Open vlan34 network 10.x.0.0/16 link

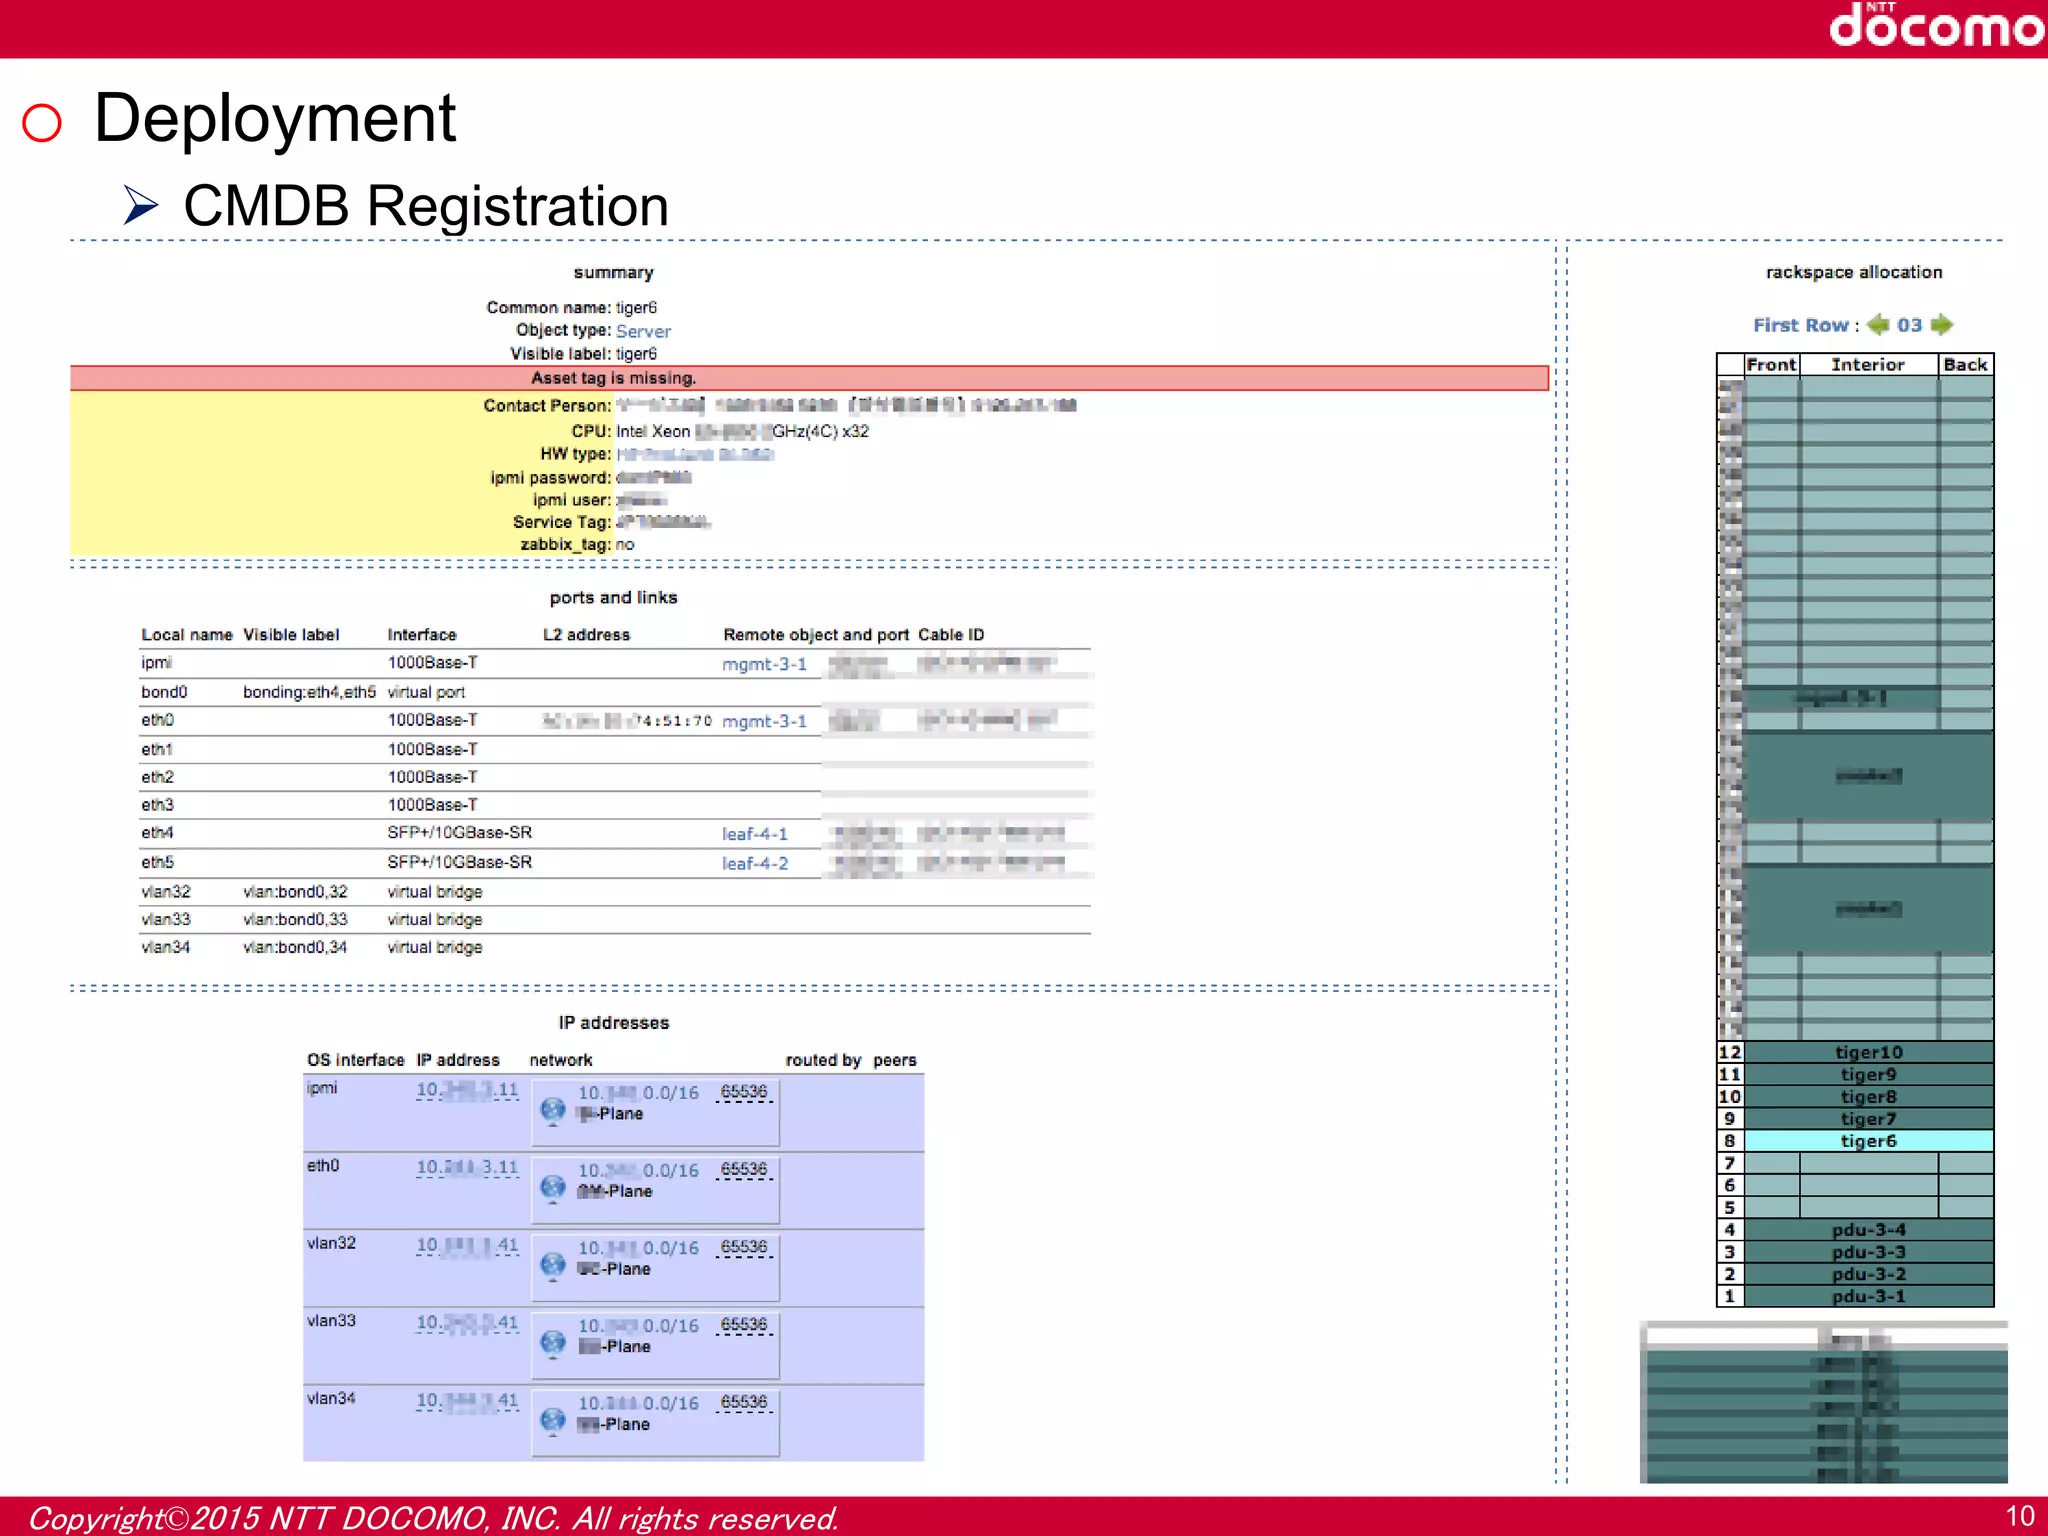[x=638, y=1403]
